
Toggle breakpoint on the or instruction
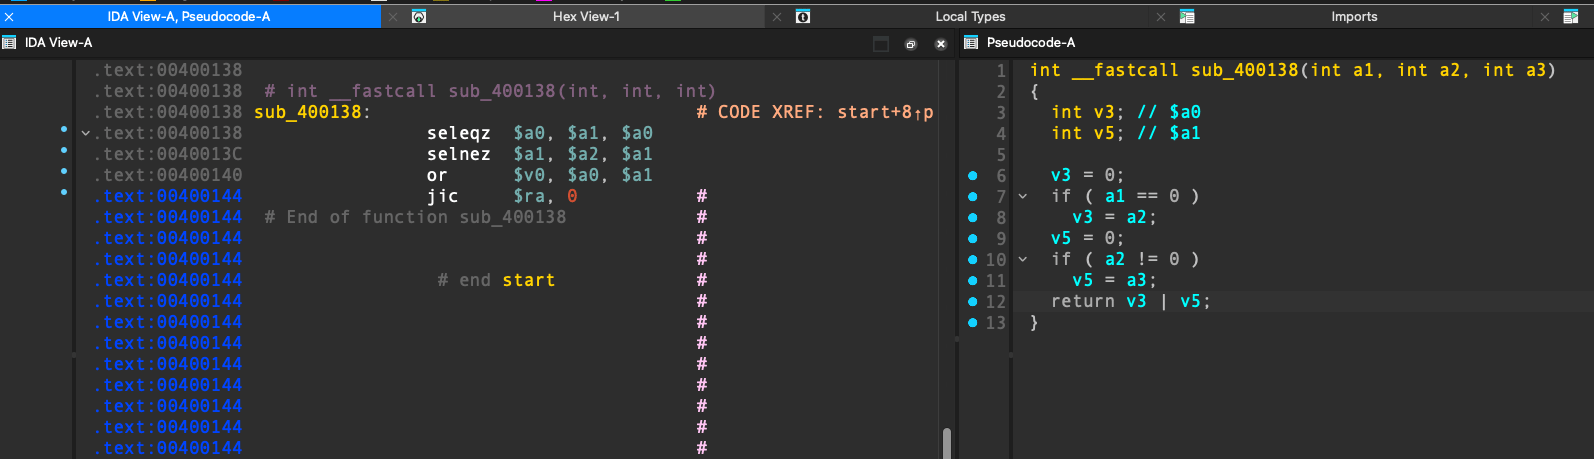tap(64, 172)
